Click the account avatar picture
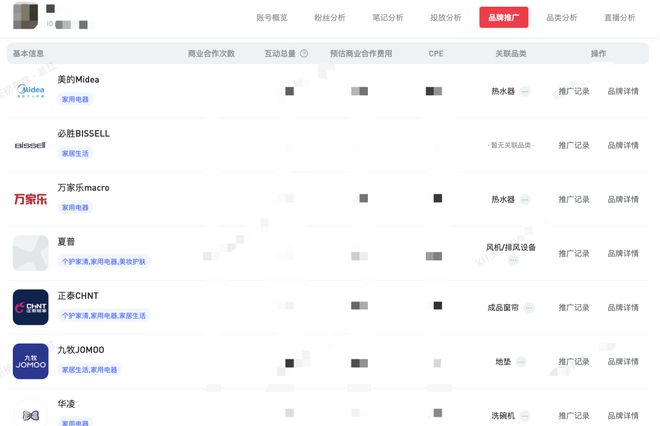 tap(26, 16)
